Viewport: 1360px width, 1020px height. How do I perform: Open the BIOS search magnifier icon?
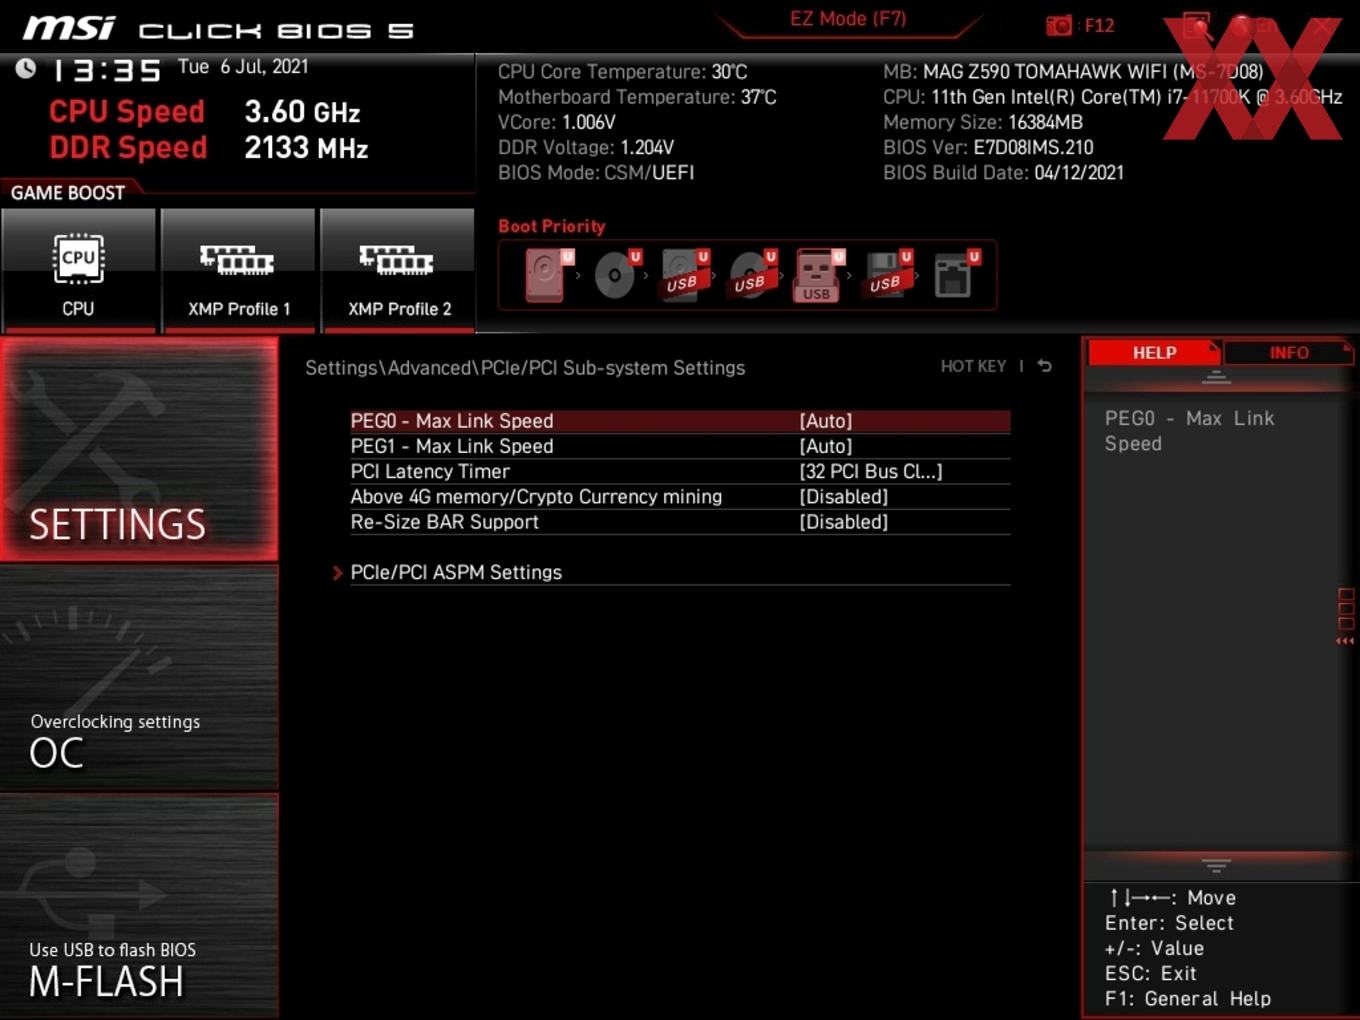coord(1196,25)
